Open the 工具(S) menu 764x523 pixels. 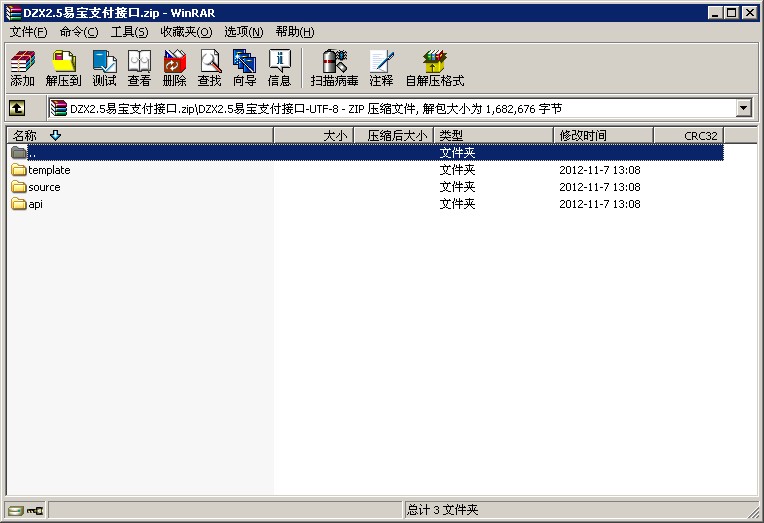pos(130,32)
